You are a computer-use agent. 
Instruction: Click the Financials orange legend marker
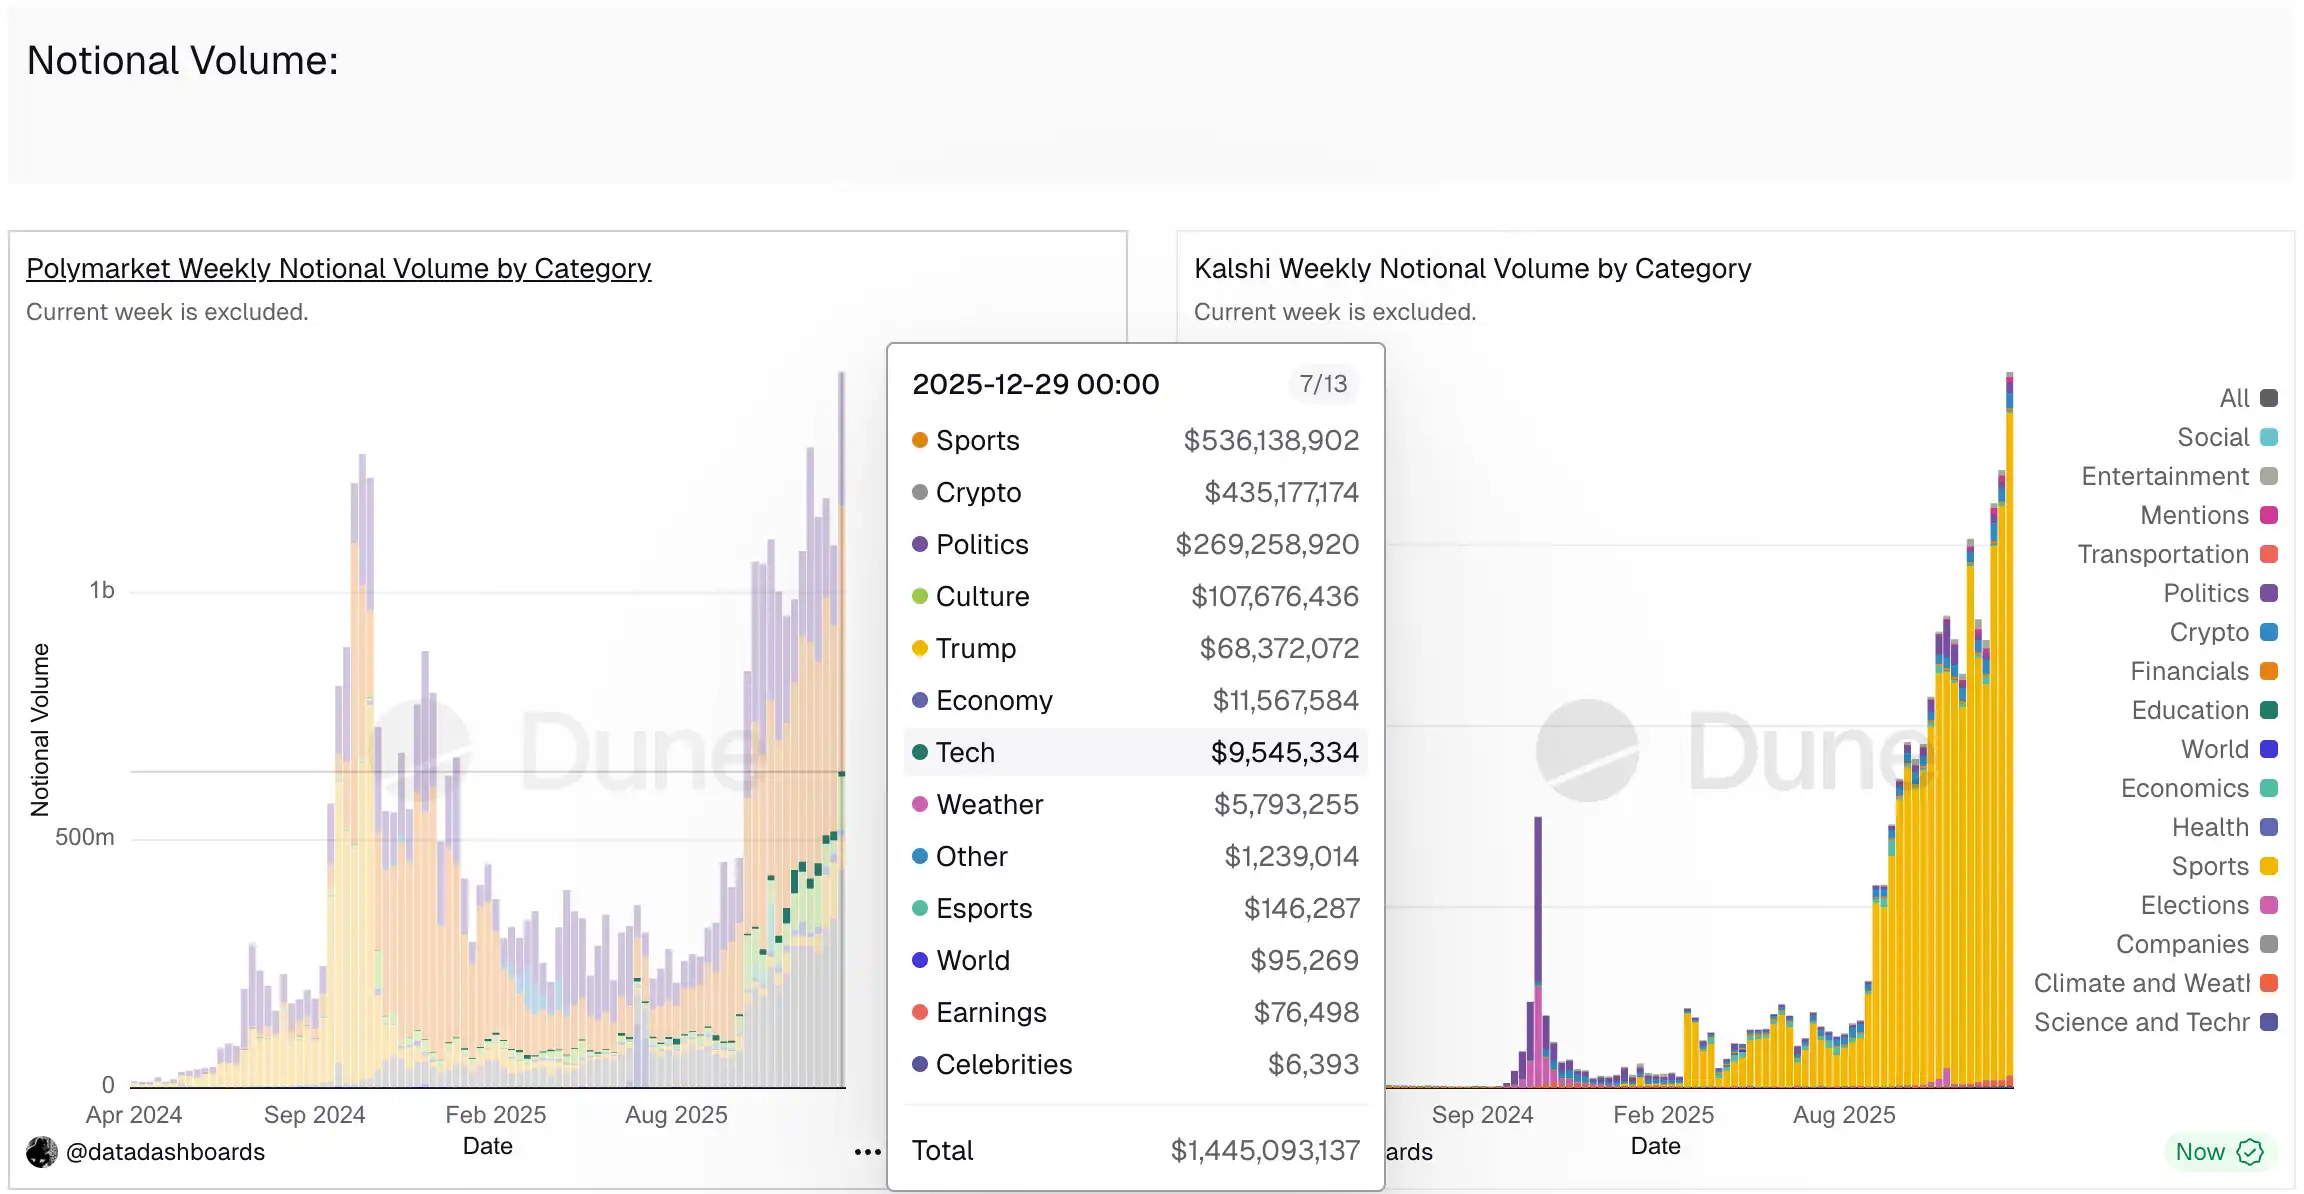pos(2269,671)
